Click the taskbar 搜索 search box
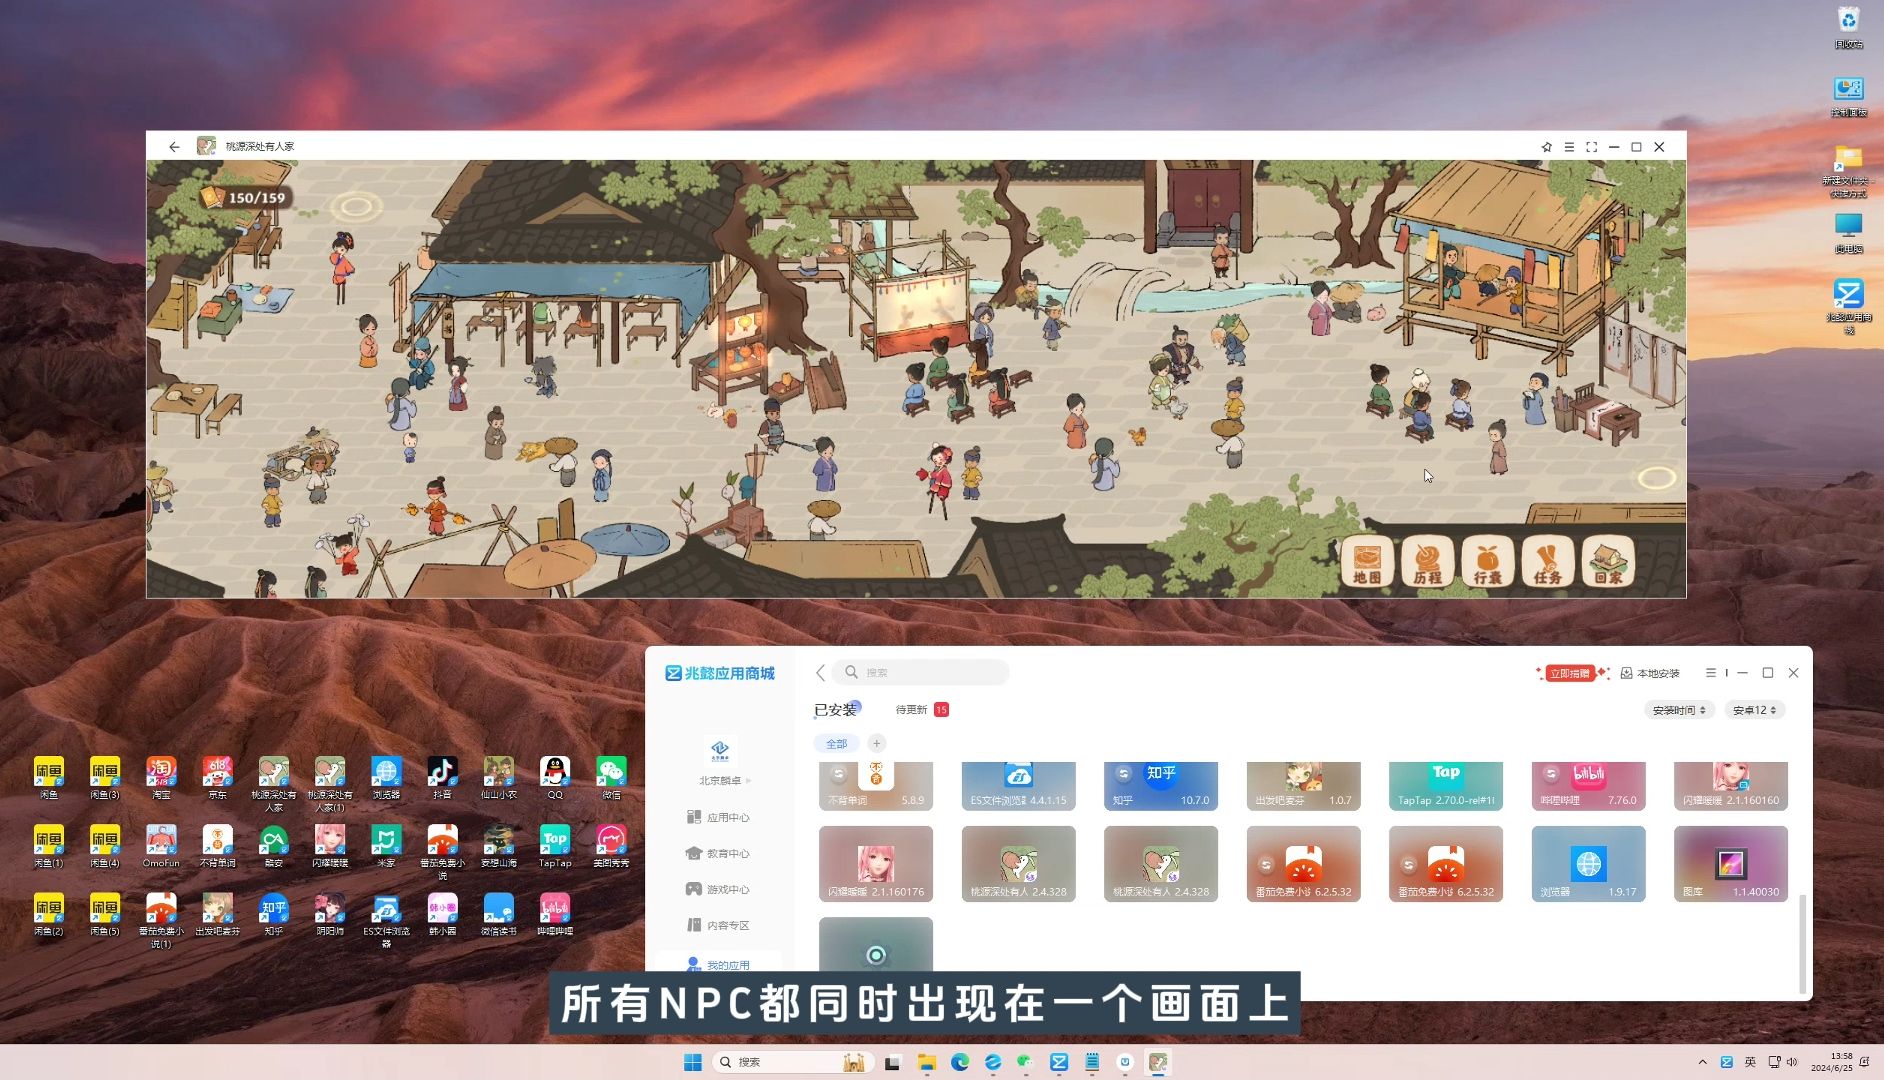 [x=792, y=1062]
